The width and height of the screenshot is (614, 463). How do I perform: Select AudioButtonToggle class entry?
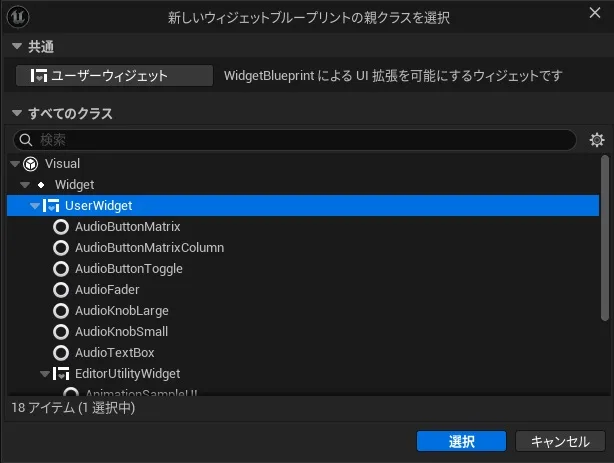coord(128,268)
